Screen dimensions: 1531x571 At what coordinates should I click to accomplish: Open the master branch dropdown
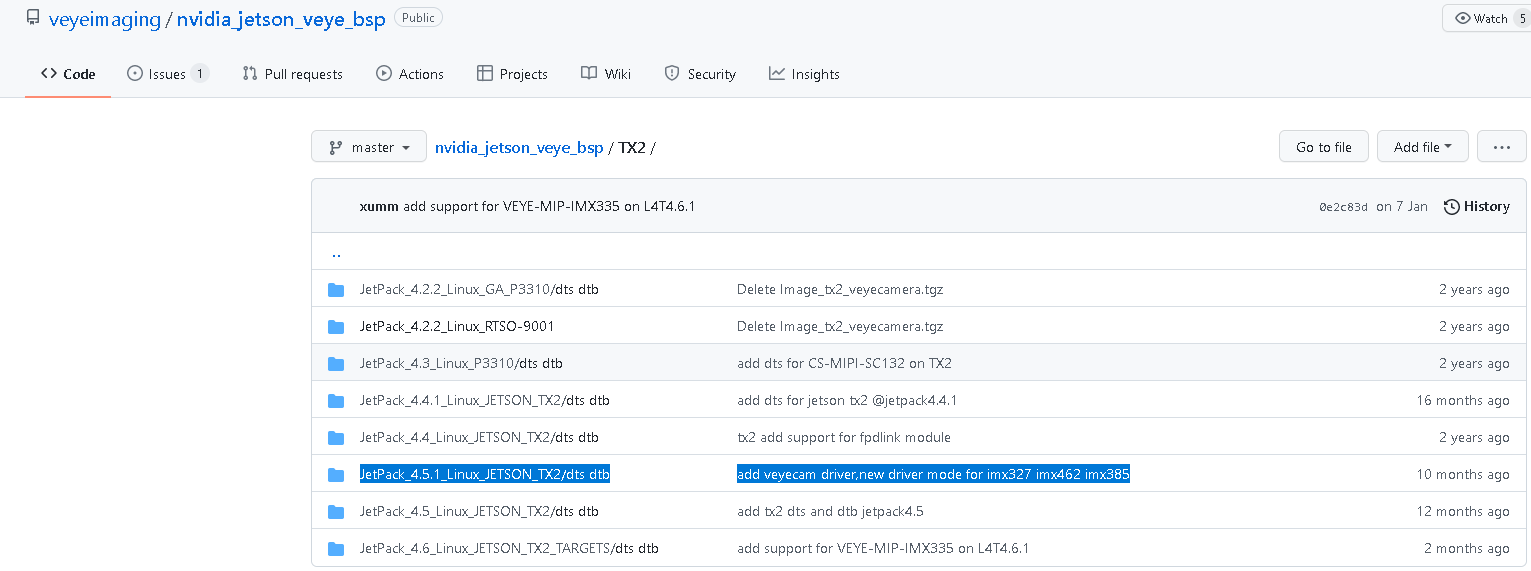[369, 147]
